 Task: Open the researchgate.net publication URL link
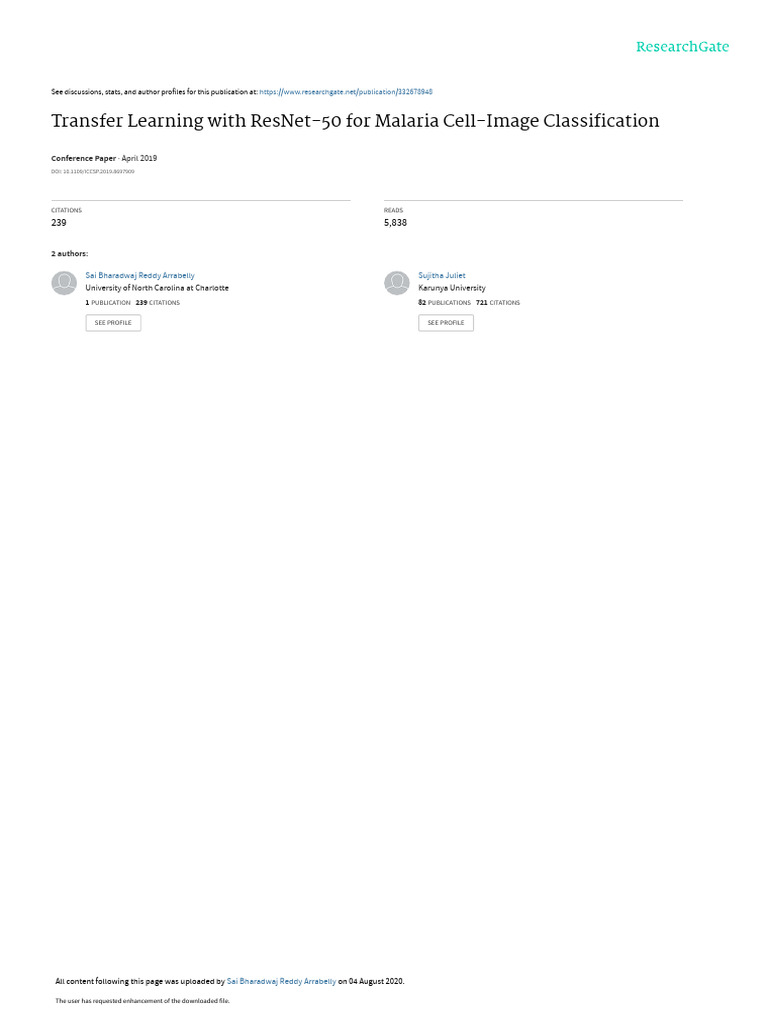(x=346, y=92)
